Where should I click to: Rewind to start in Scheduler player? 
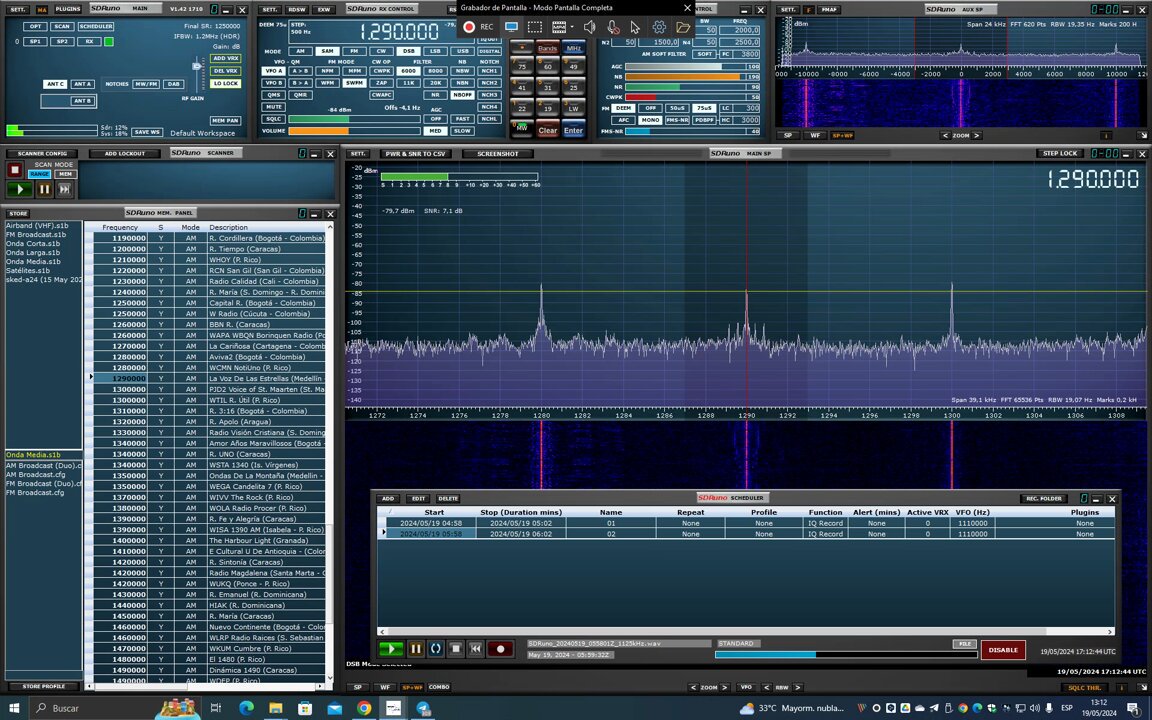(476, 649)
